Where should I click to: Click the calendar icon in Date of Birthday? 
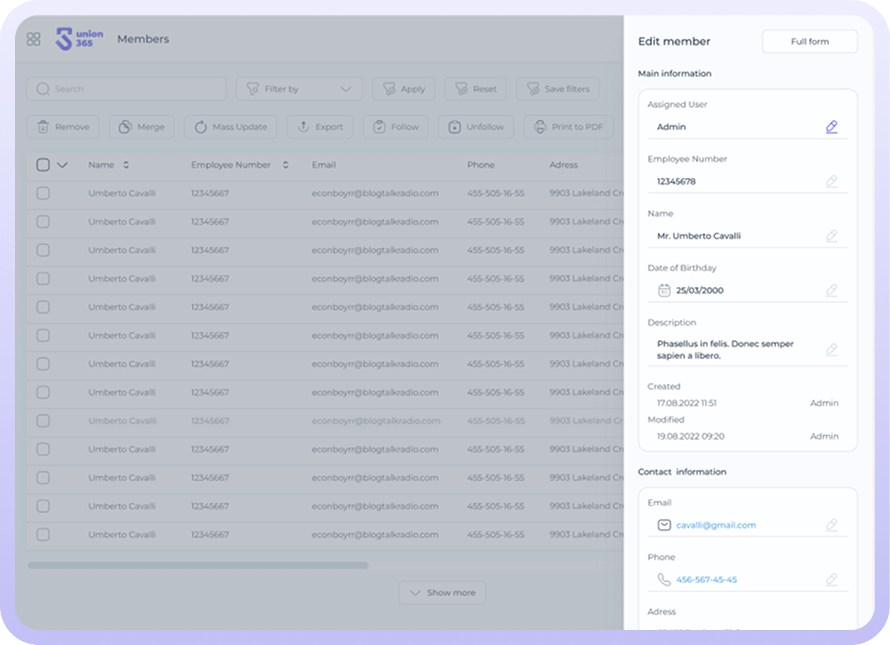(x=664, y=291)
